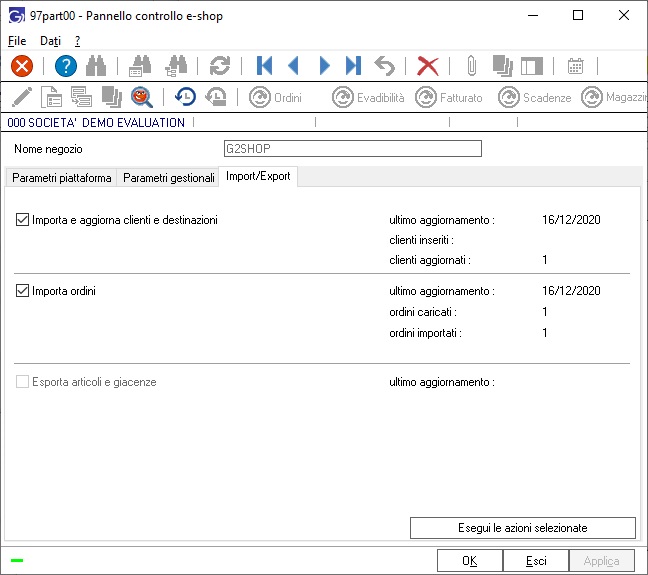This screenshot has height=575, width=648.
Task: Click the refresh arrows icon
Action: [220, 66]
